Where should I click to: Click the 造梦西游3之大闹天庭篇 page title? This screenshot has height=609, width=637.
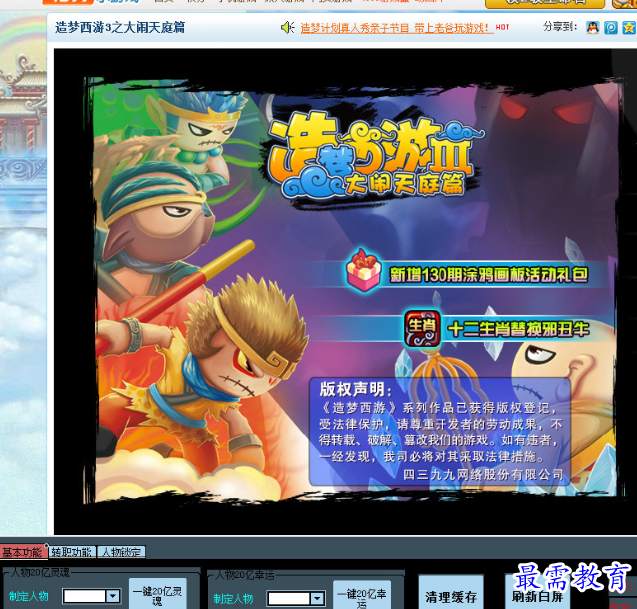coord(120,28)
